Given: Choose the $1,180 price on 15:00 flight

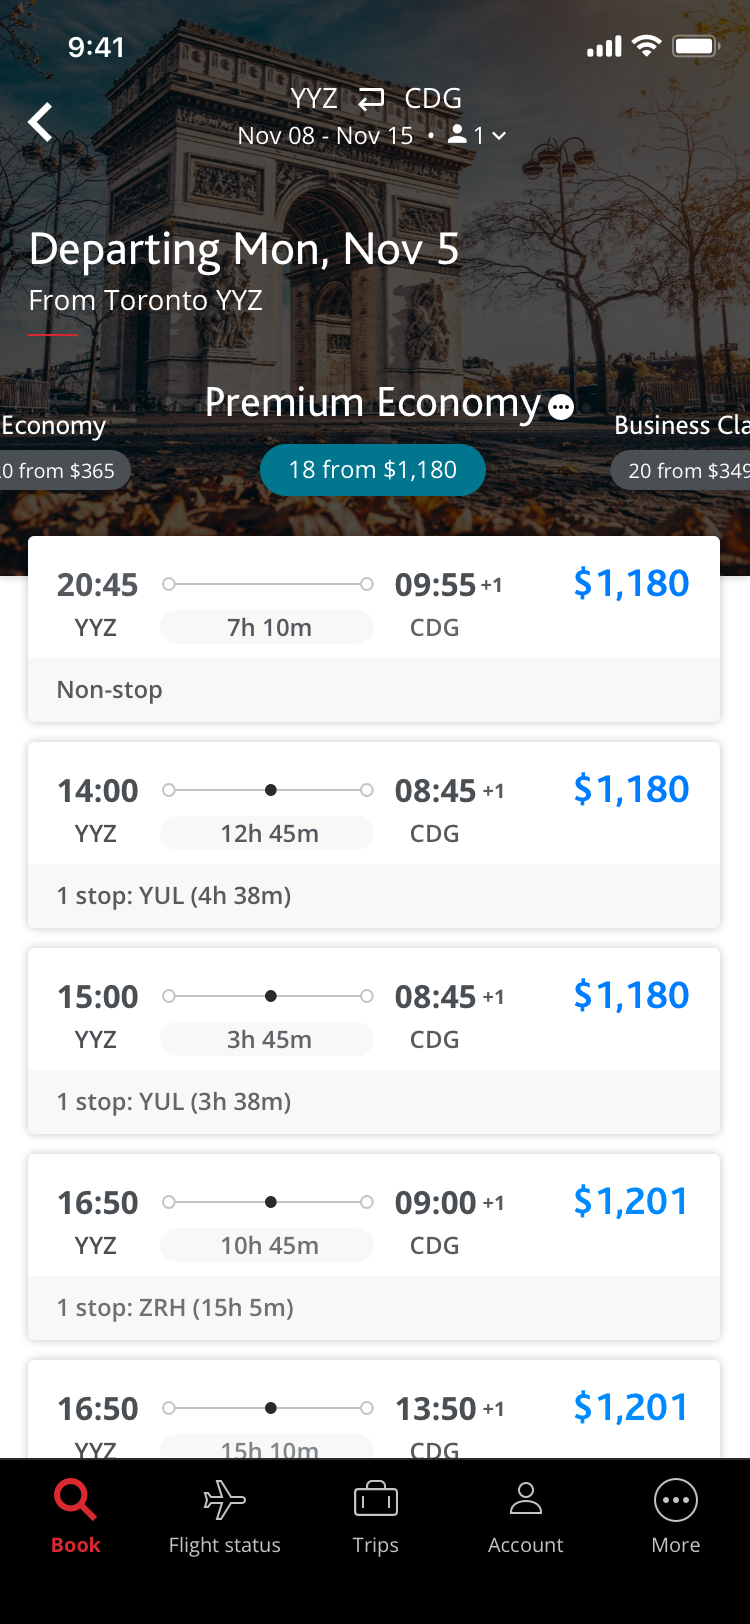Looking at the screenshot, I should [x=631, y=996].
